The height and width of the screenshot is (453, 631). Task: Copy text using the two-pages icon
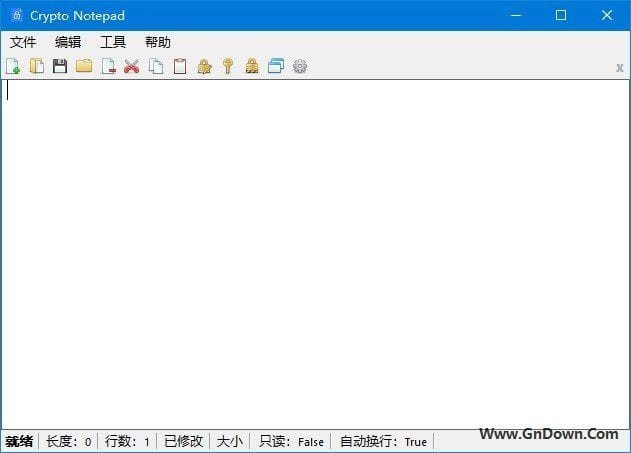(156, 66)
